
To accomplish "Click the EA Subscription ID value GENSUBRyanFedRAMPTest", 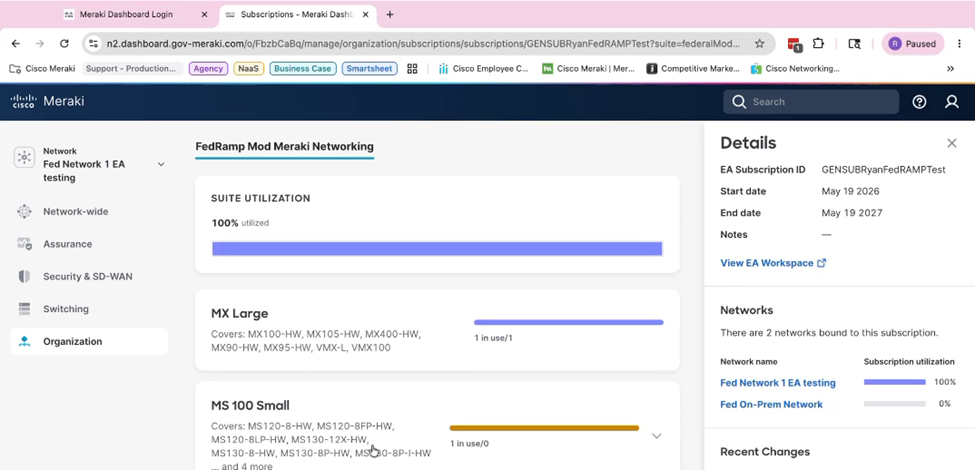I will [x=884, y=170].
